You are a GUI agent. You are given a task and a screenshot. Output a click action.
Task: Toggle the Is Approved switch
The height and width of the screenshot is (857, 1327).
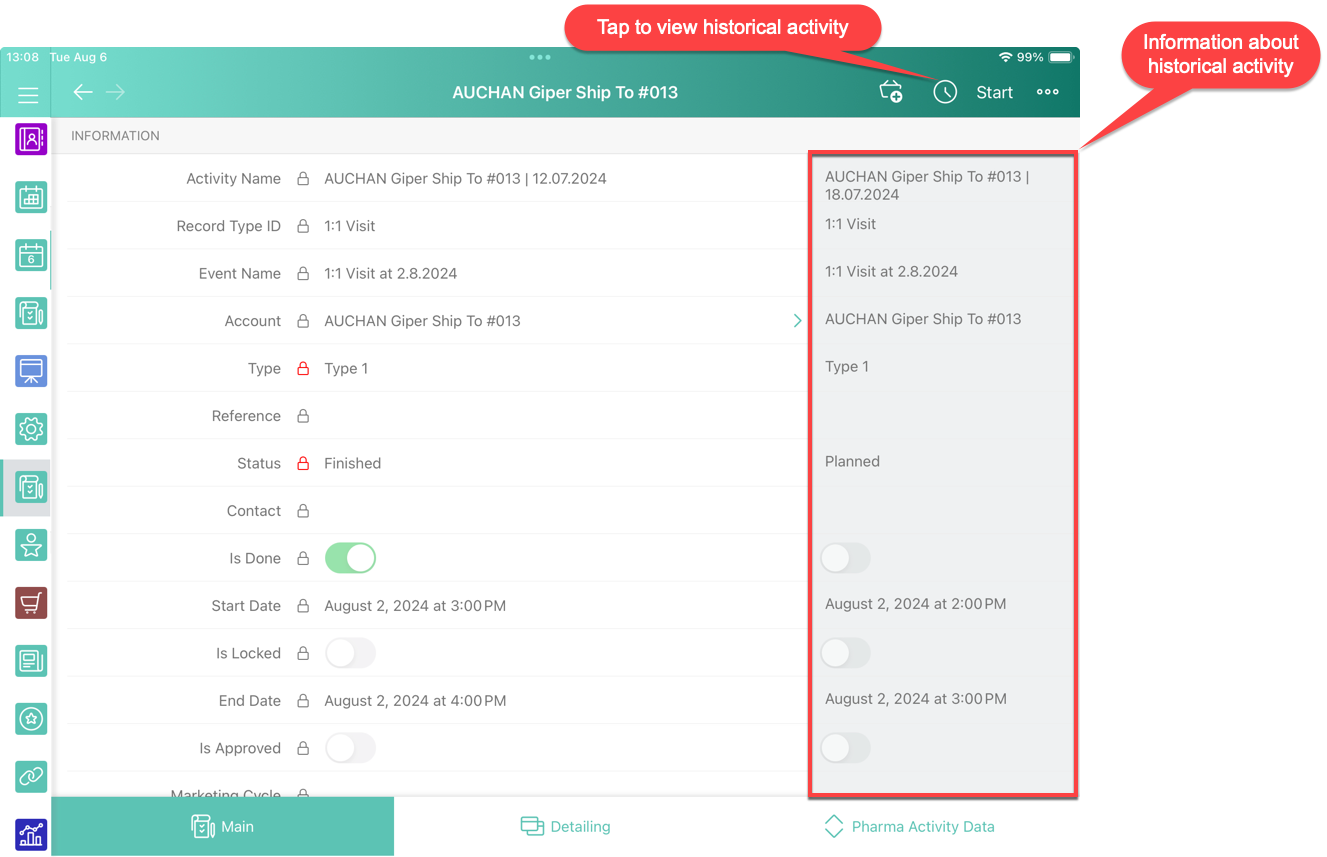(350, 748)
